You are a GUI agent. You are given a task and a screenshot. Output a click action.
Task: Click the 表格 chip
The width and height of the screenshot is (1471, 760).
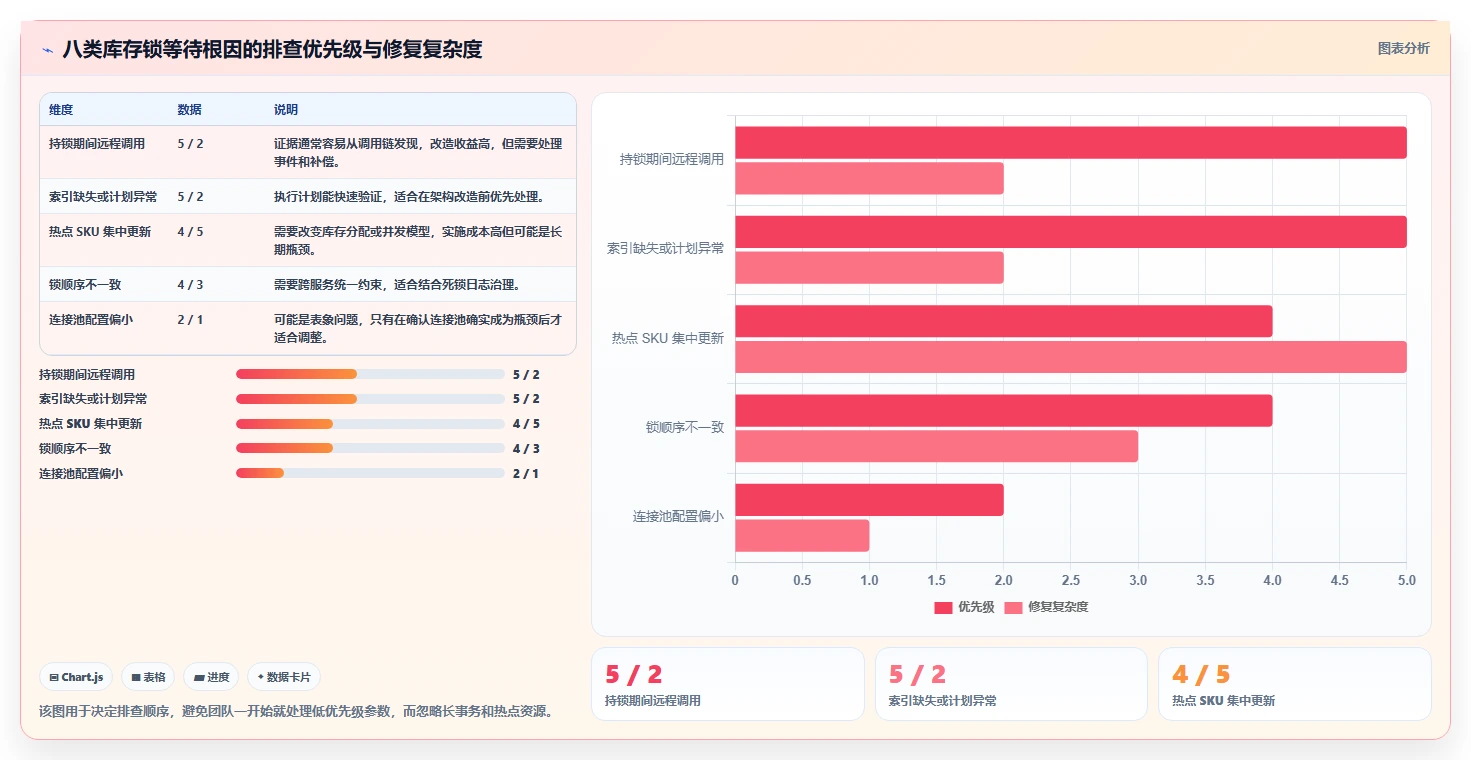[x=148, y=677]
